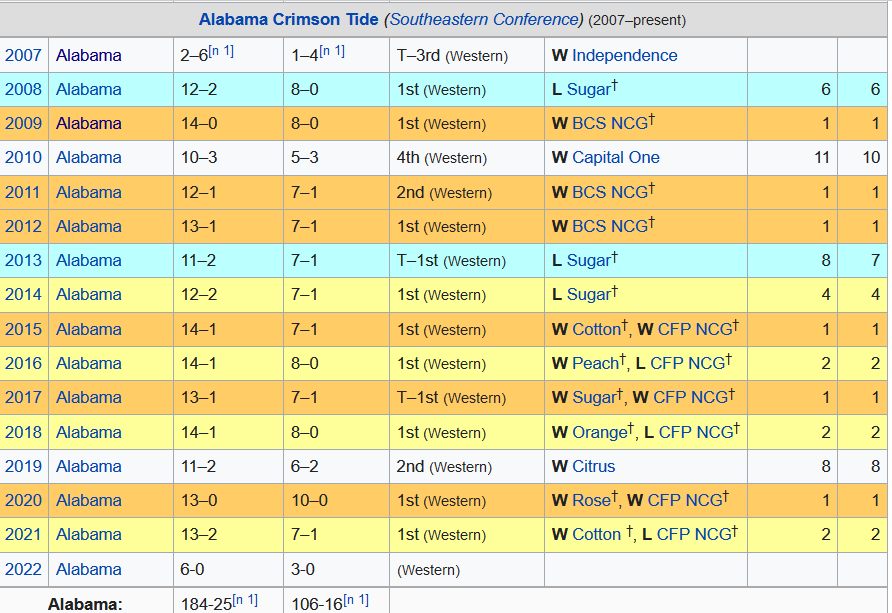
Task: Open the Capital One bowl link
Action: pos(616,158)
